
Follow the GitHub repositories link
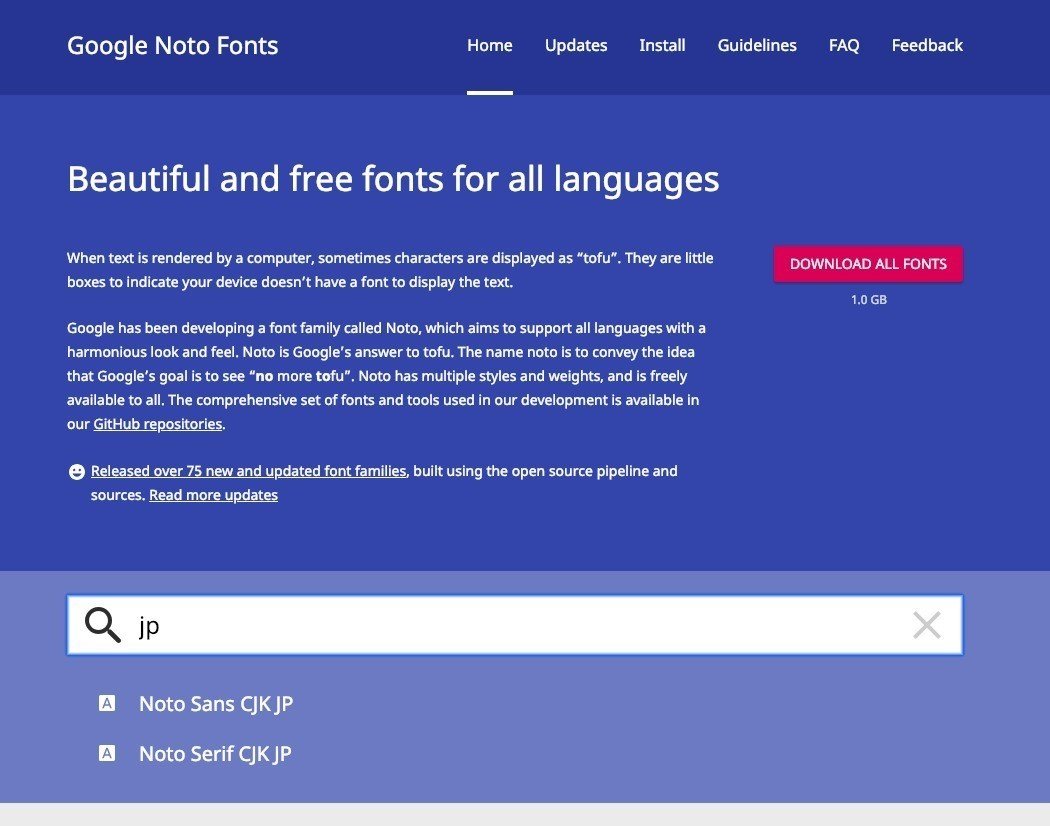tap(158, 424)
